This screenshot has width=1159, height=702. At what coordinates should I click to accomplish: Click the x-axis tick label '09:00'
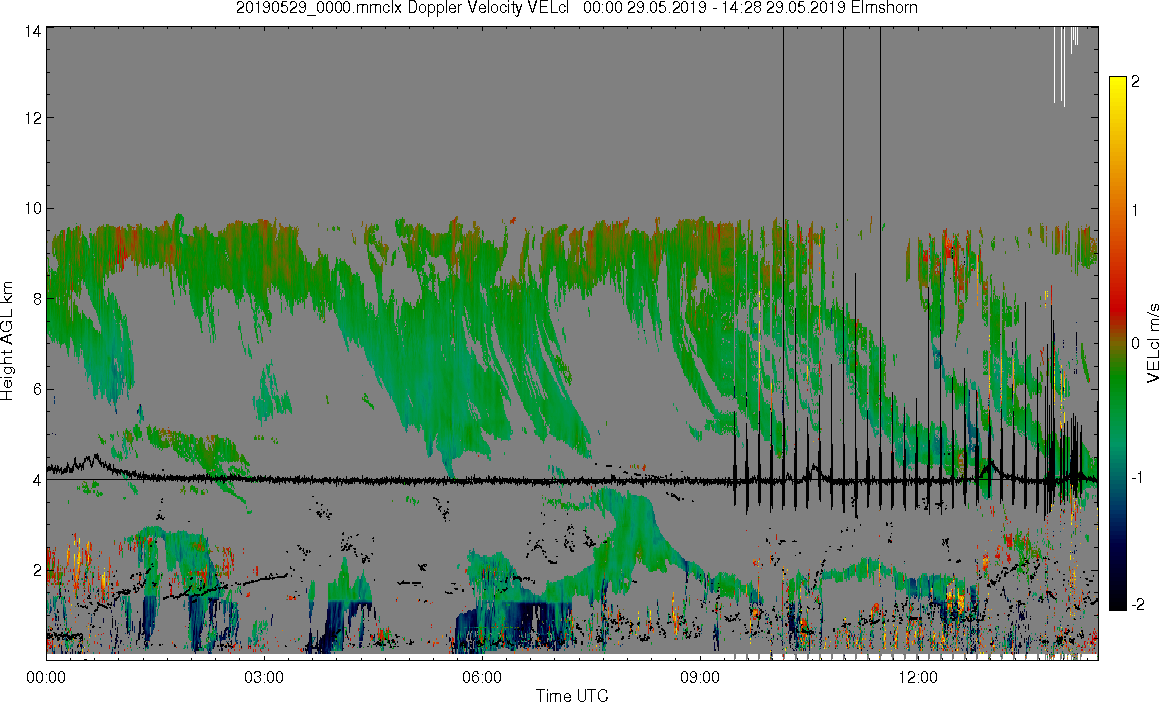point(700,677)
